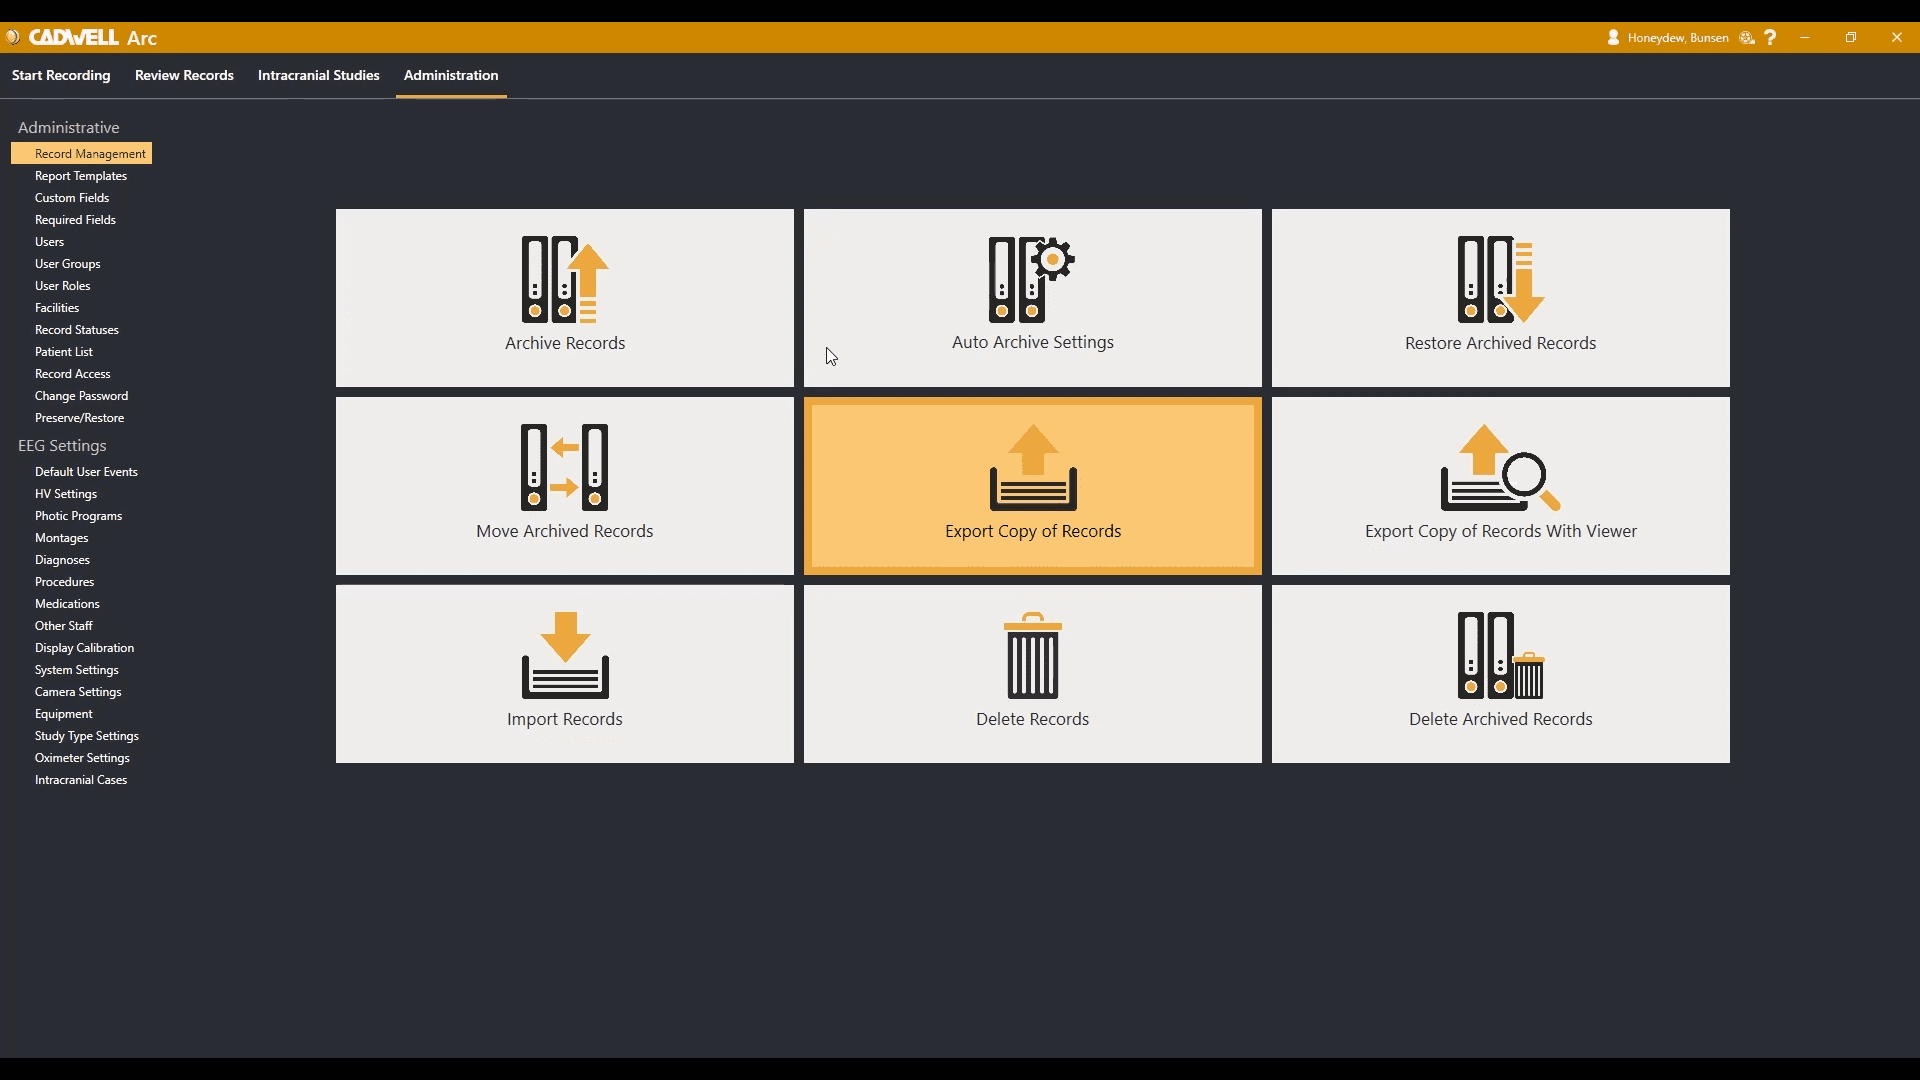The image size is (1920, 1080).
Task: Open Intracranial Cases in the sidebar
Action: 81,780
